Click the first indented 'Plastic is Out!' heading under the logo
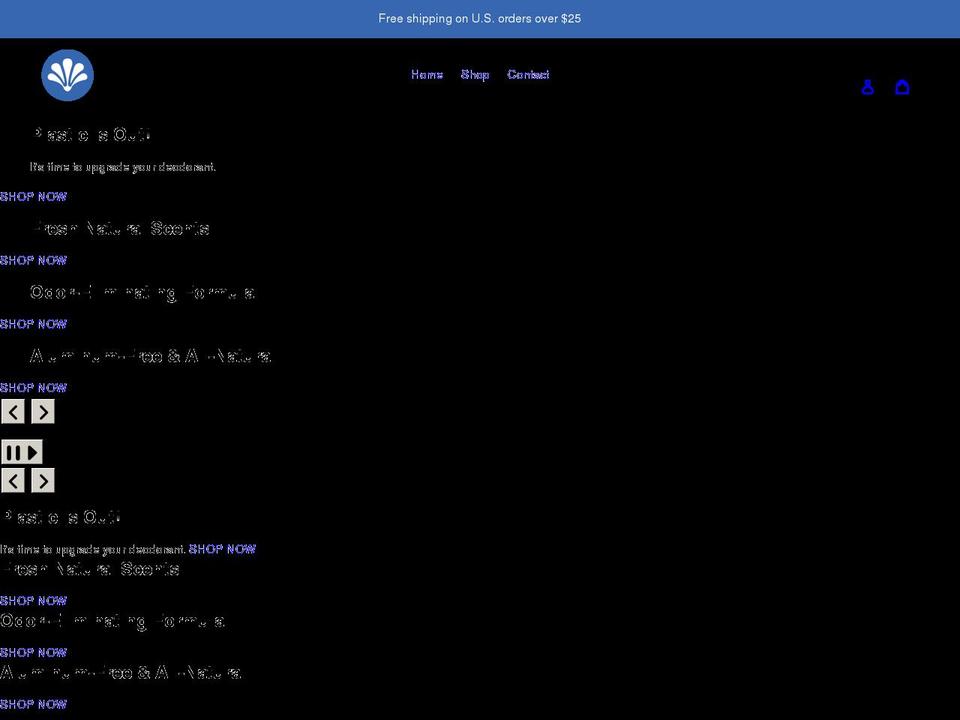 [x=91, y=135]
